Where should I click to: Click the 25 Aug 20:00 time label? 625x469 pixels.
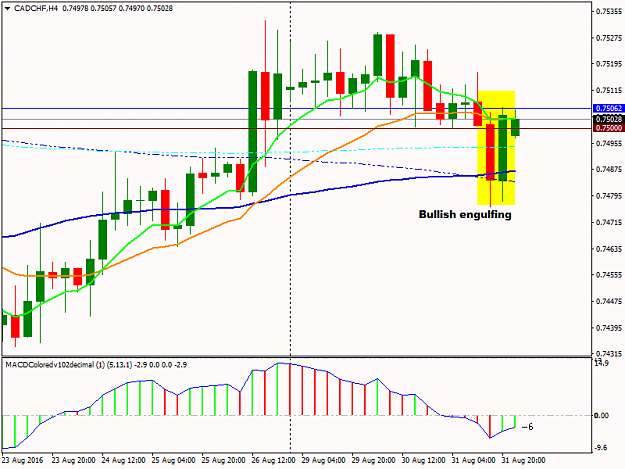pos(223,460)
